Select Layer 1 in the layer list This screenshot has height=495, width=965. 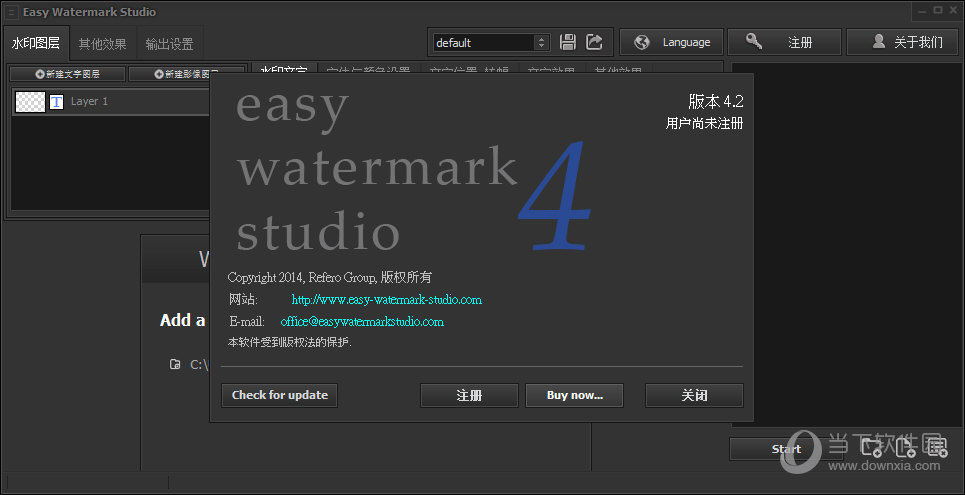tap(111, 102)
